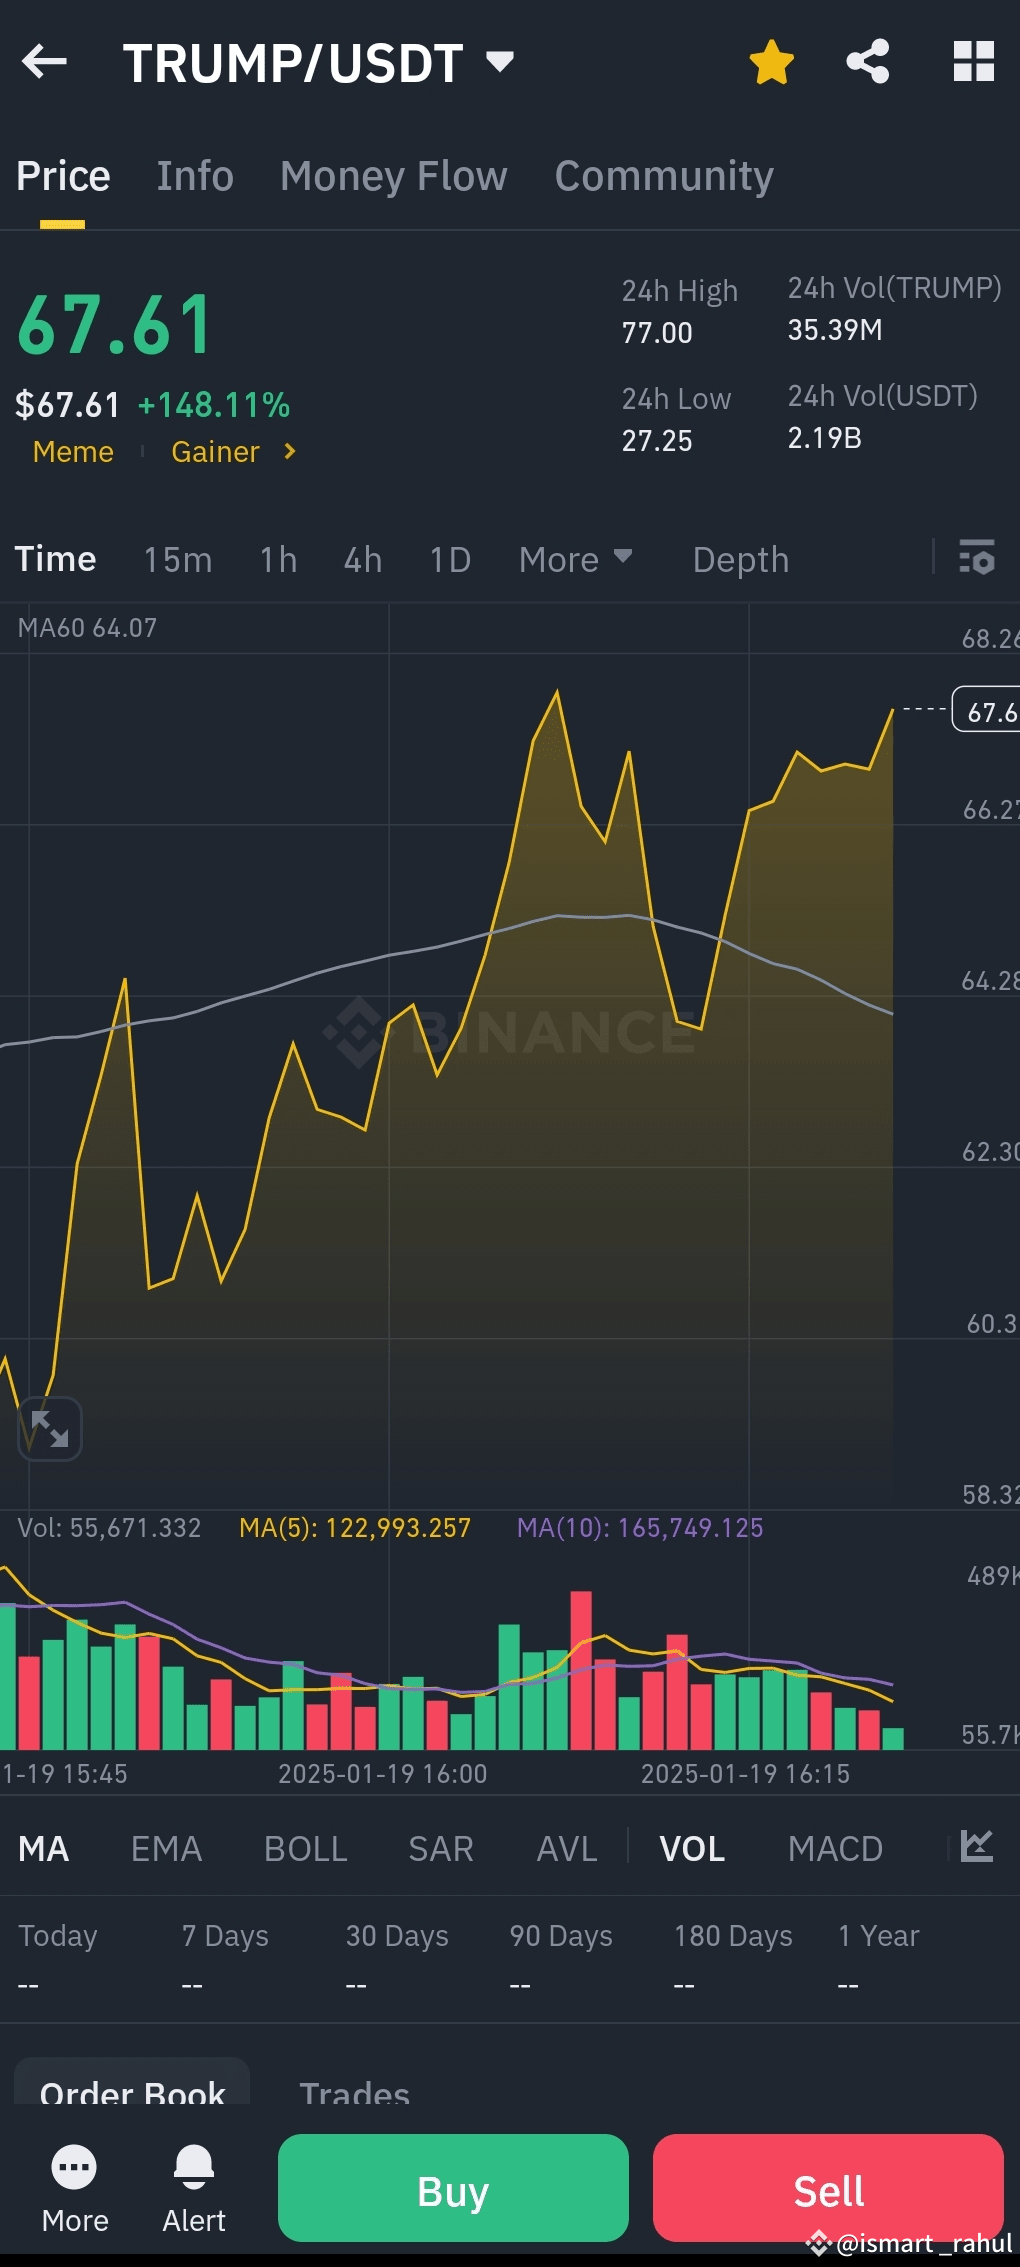The height and width of the screenshot is (2267, 1020).
Task: Enable the SAR indicator
Action: [x=440, y=1849]
